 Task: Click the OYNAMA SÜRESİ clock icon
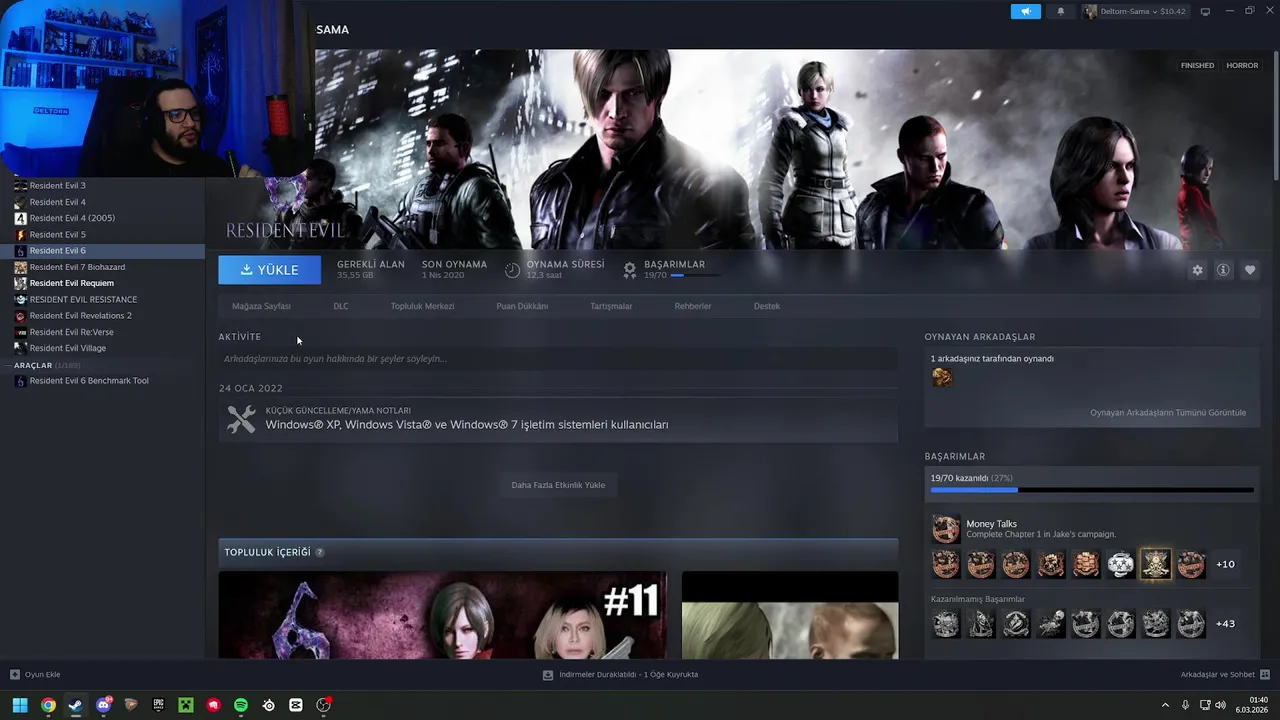pyautogui.click(x=512, y=270)
